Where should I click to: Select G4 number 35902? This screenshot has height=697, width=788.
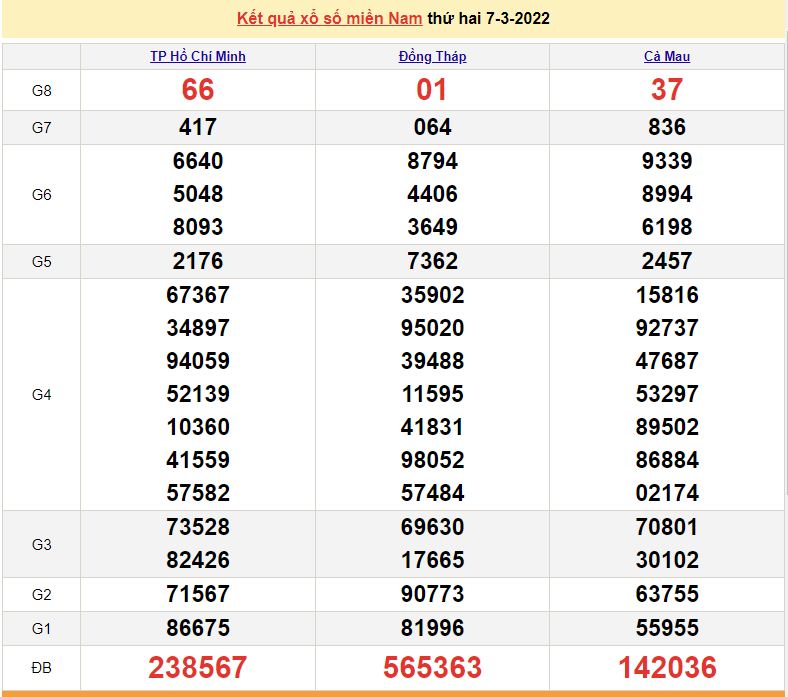(432, 295)
